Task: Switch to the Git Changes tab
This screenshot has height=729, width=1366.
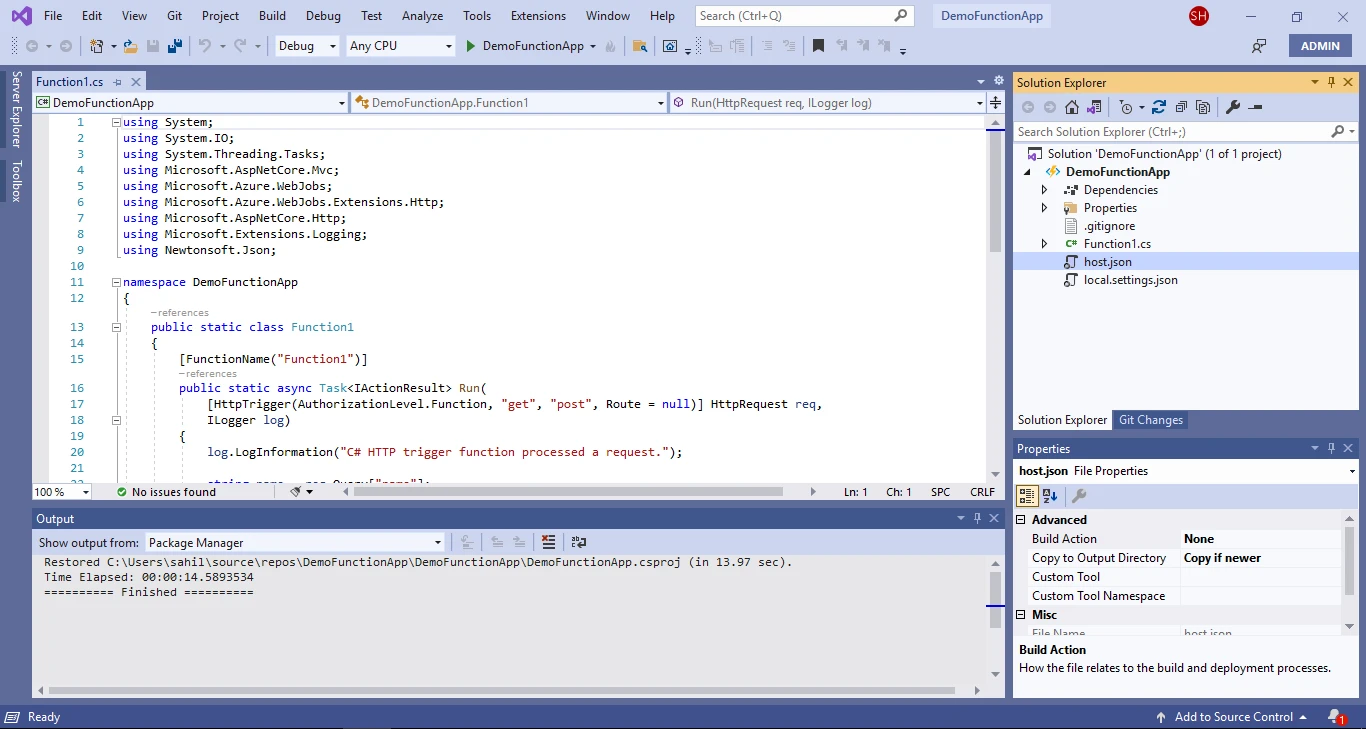Action: (1150, 420)
